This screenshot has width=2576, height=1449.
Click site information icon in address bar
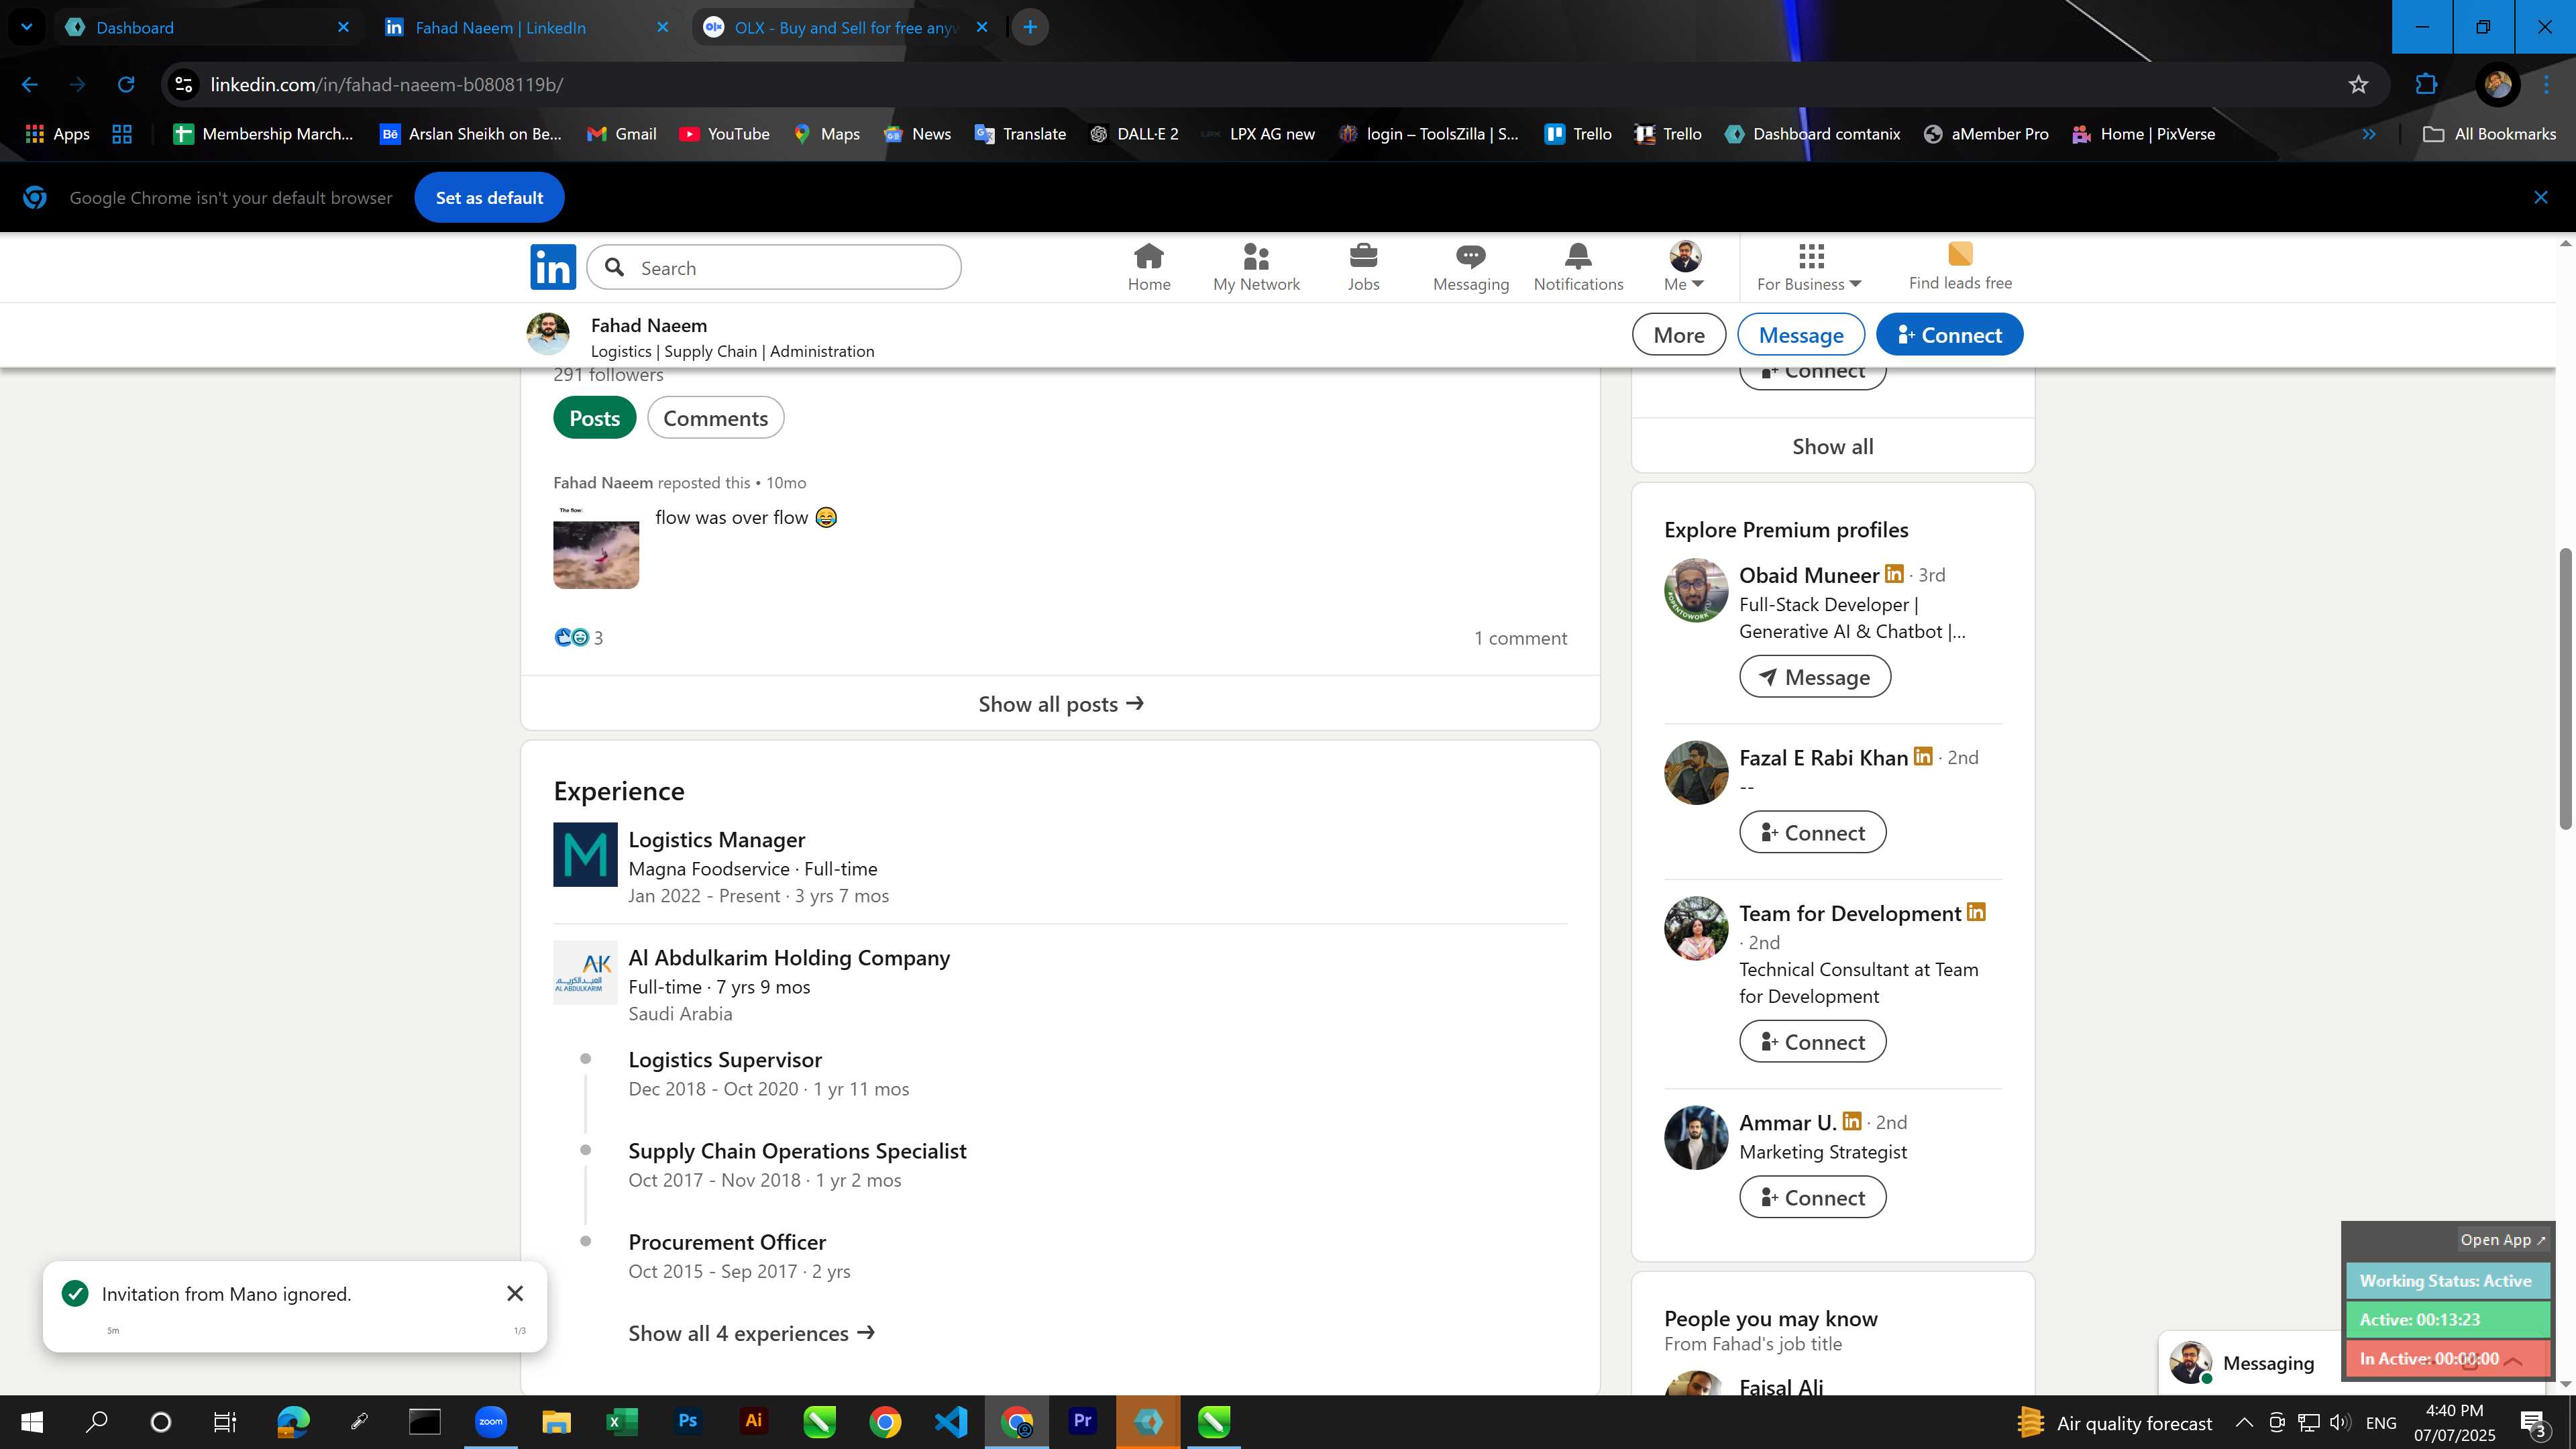coord(184,85)
